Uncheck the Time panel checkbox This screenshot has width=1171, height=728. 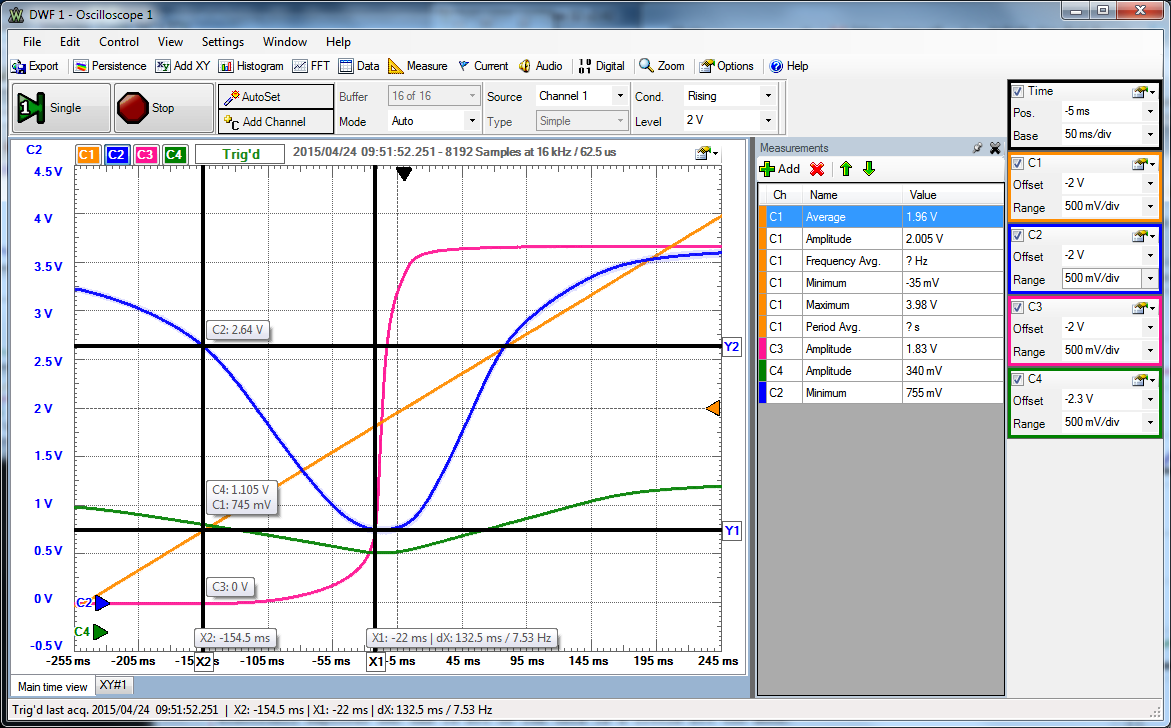tap(1018, 91)
